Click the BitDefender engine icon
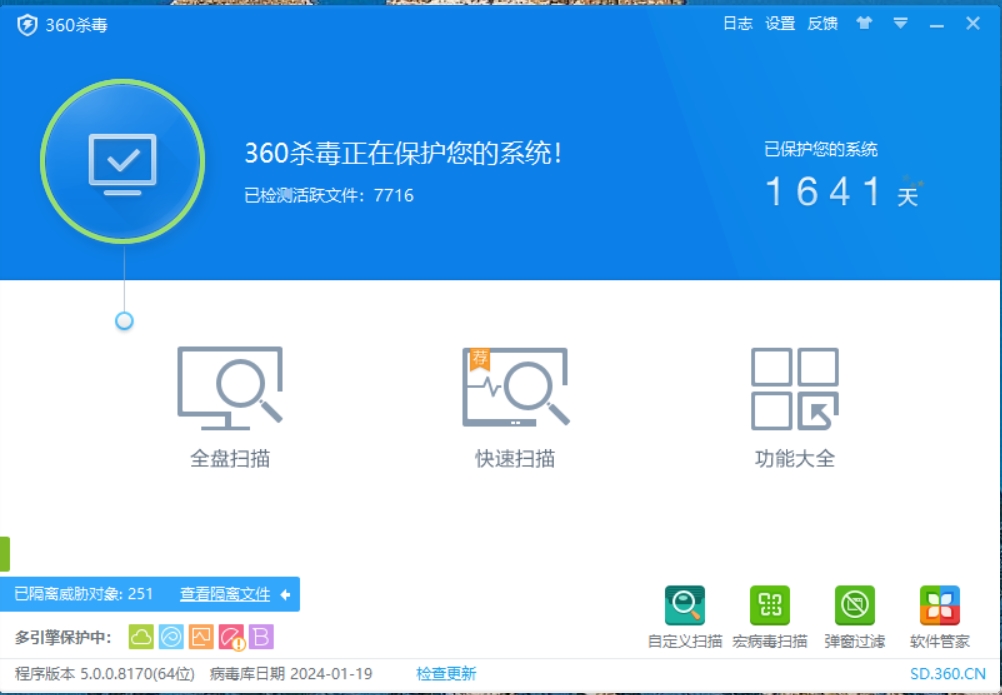 point(260,634)
